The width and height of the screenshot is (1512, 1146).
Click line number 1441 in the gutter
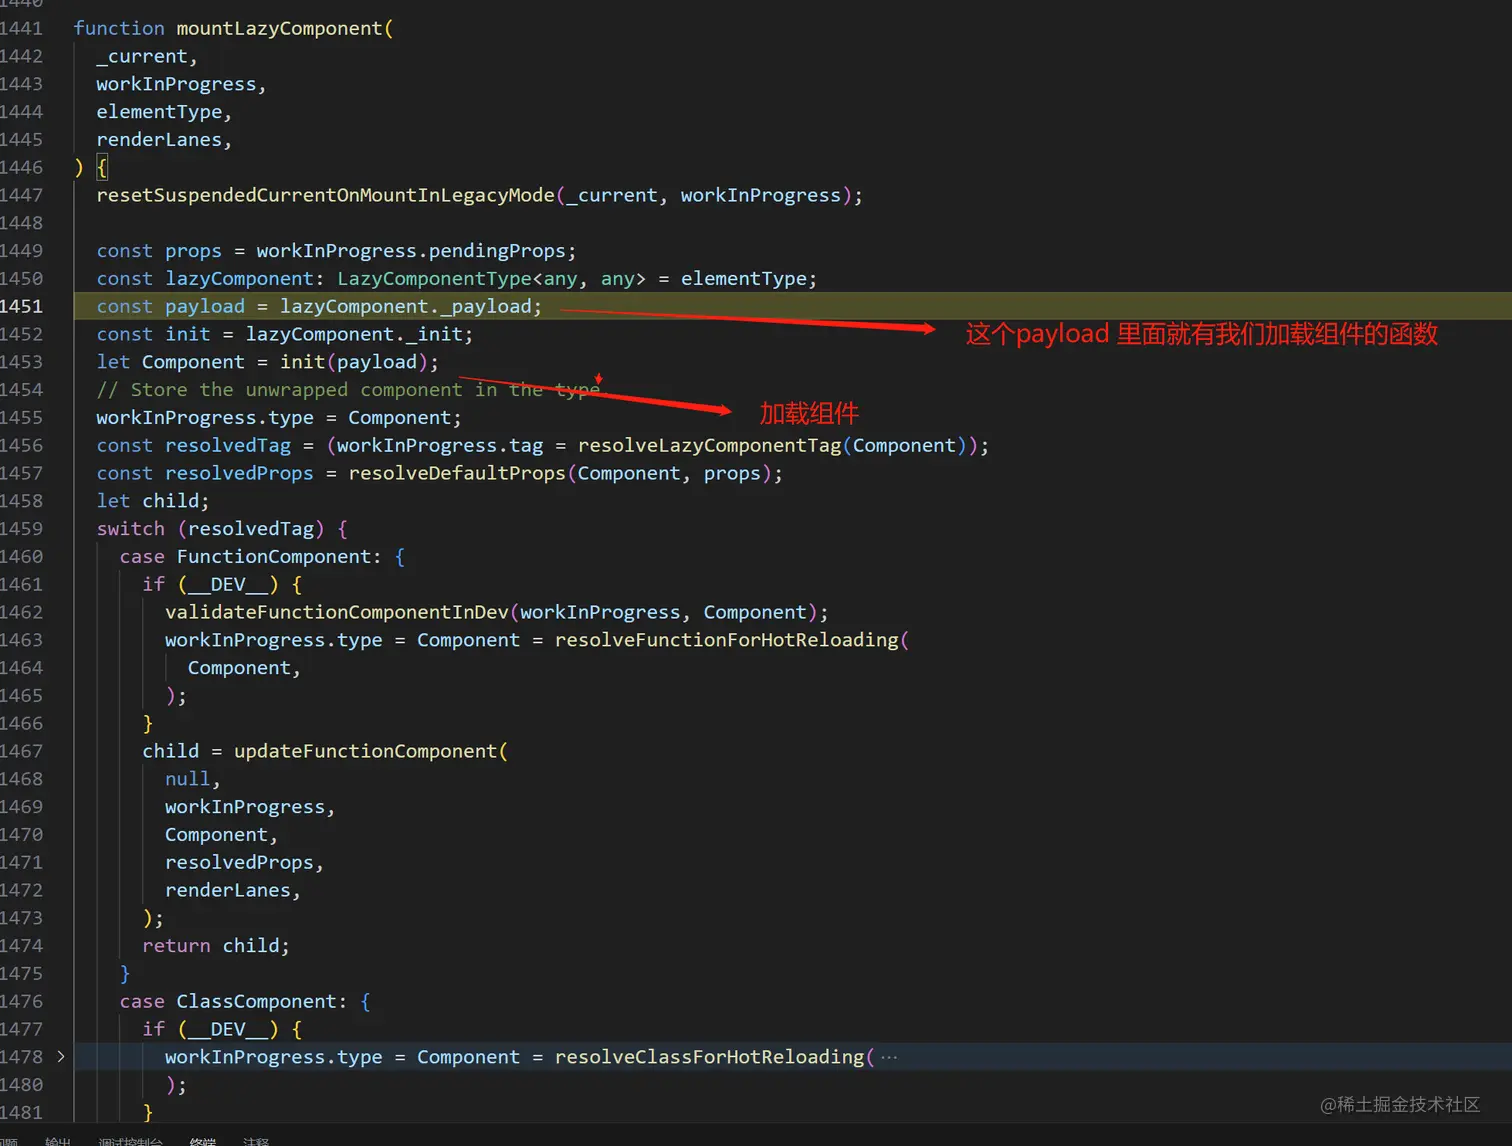[x=21, y=28]
